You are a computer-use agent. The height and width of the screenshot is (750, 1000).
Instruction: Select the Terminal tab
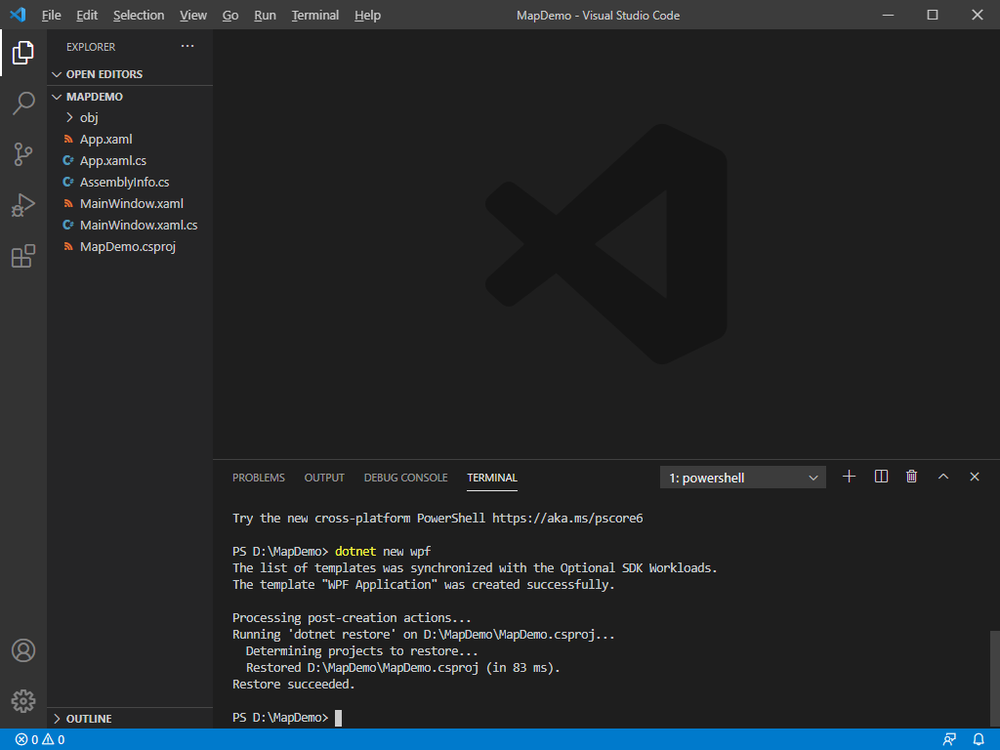[x=492, y=478]
